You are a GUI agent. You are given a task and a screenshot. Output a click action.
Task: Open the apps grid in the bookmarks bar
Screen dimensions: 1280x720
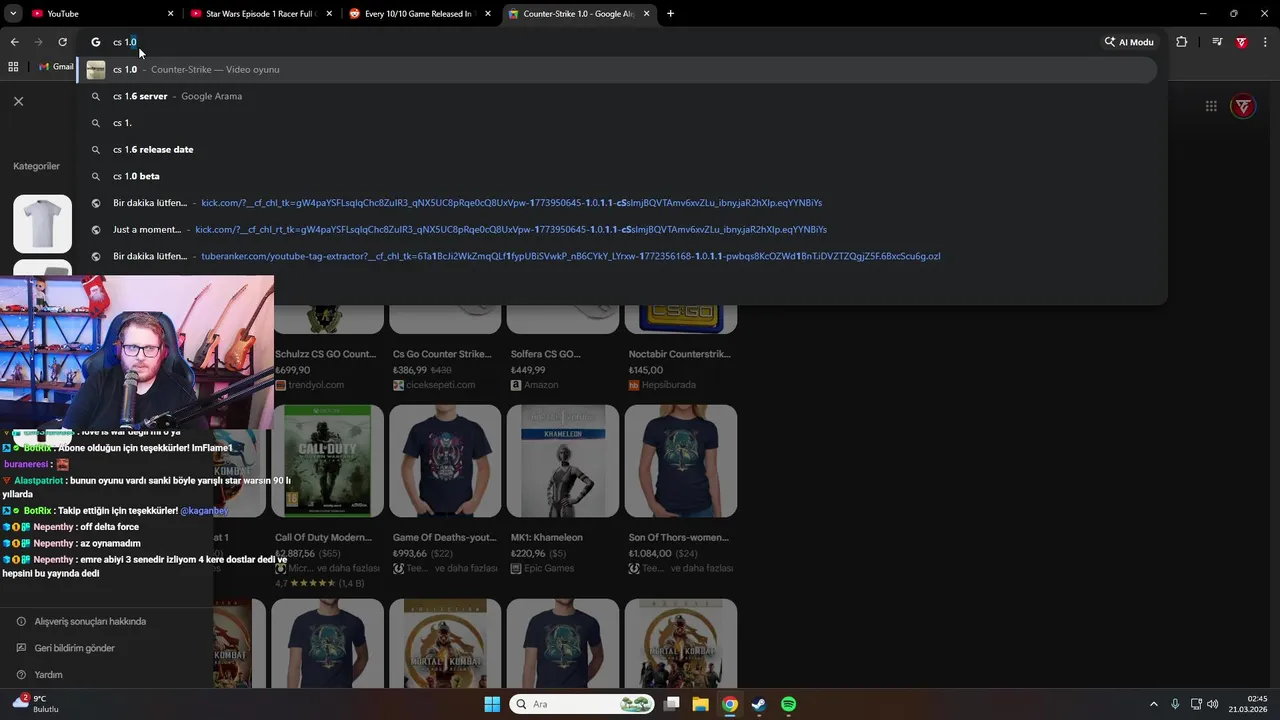tap(13, 67)
